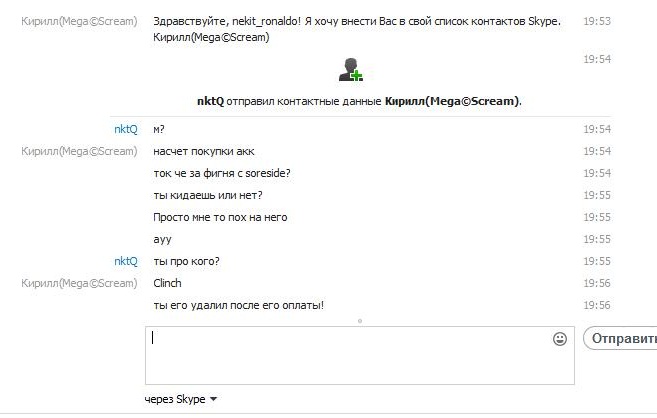Click Кирилл sender name beside greeting message
Image resolution: width=657 pixels, height=418 pixels.
click(79, 21)
